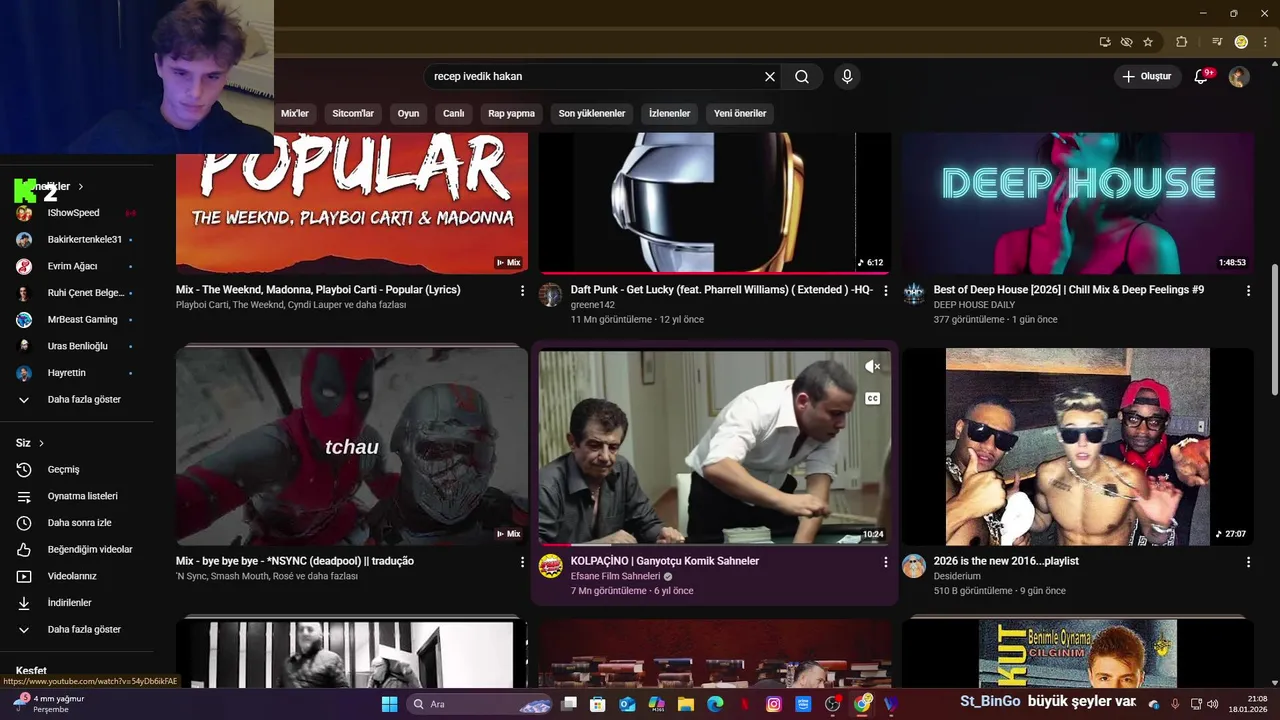
Task: Open YouTube notifications bell
Action: coord(1202,76)
